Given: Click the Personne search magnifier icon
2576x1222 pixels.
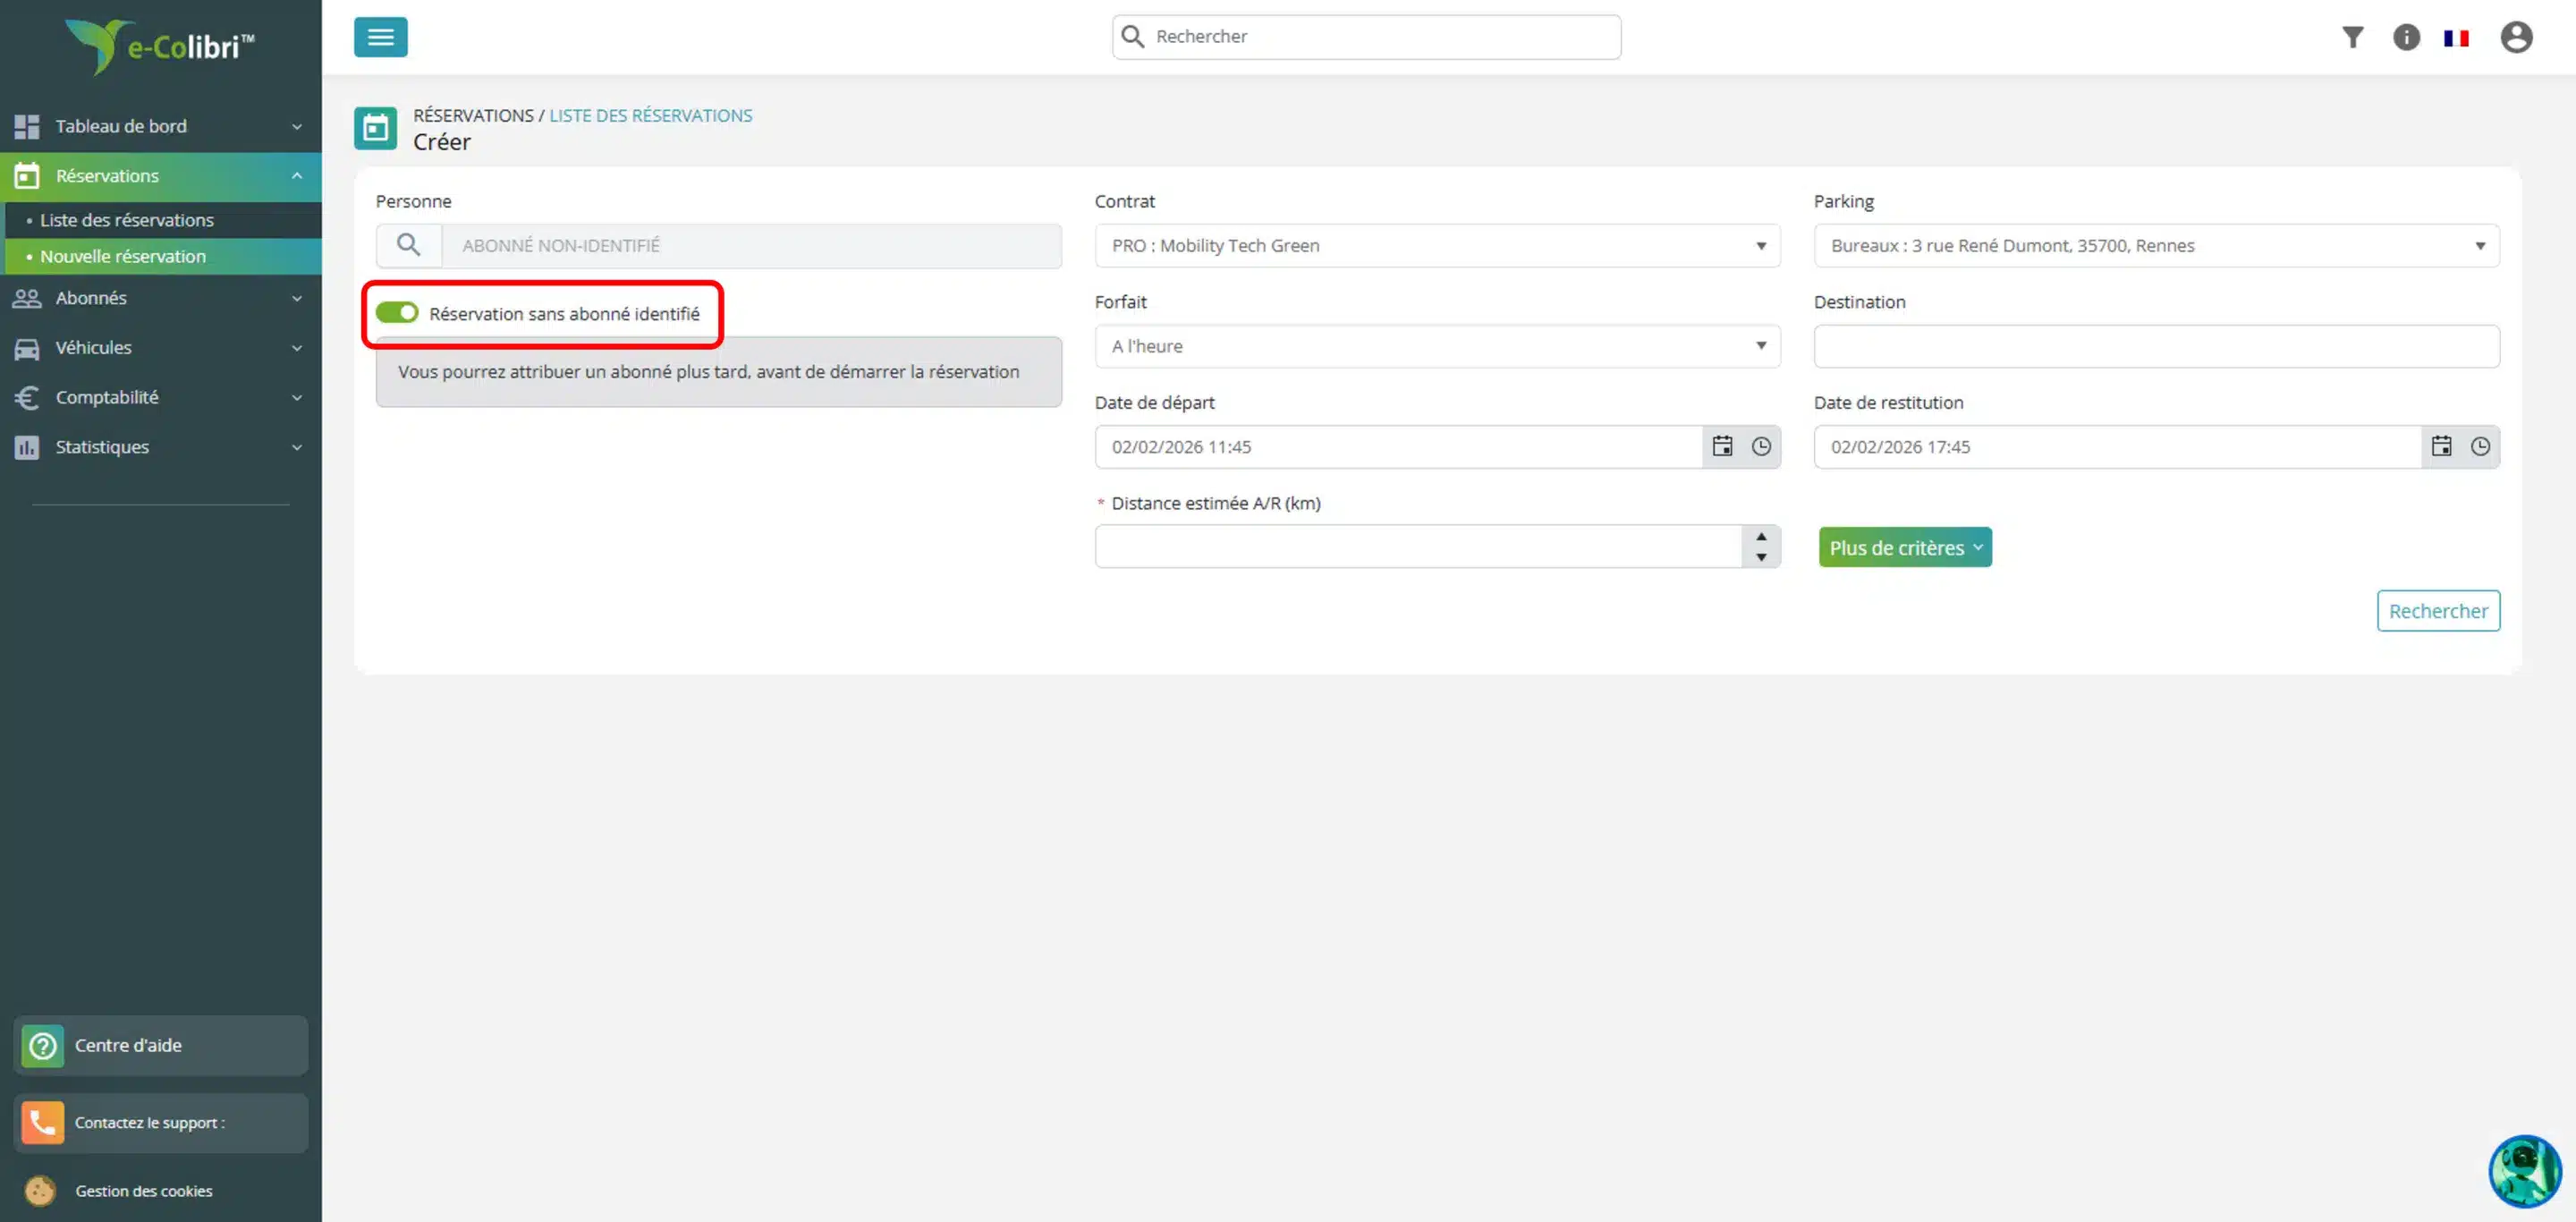Looking at the screenshot, I should coord(408,245).
